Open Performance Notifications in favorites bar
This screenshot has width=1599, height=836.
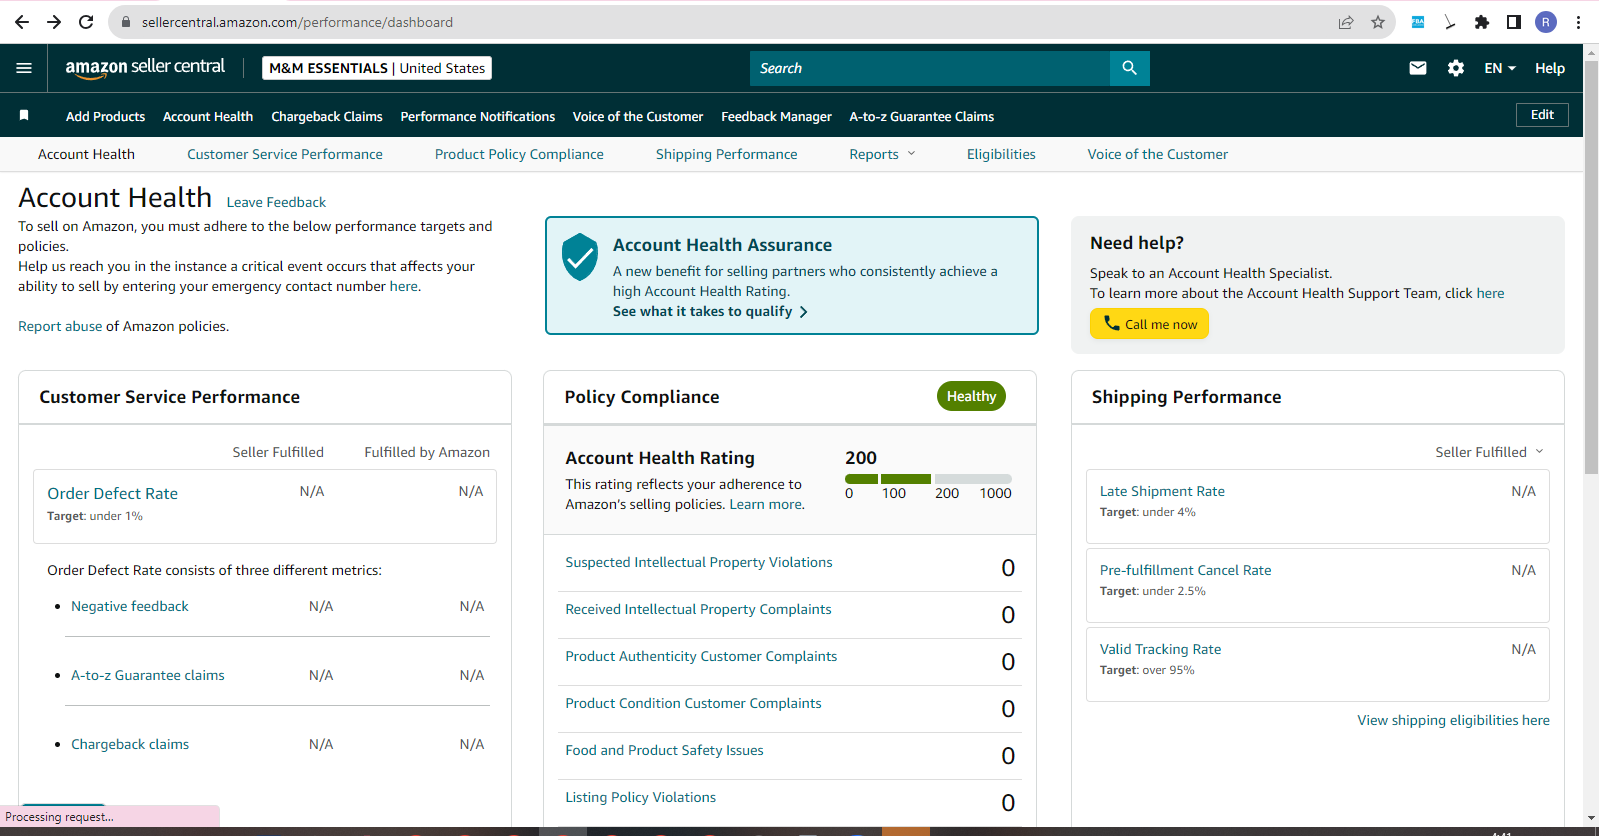(x=478, y=116)
